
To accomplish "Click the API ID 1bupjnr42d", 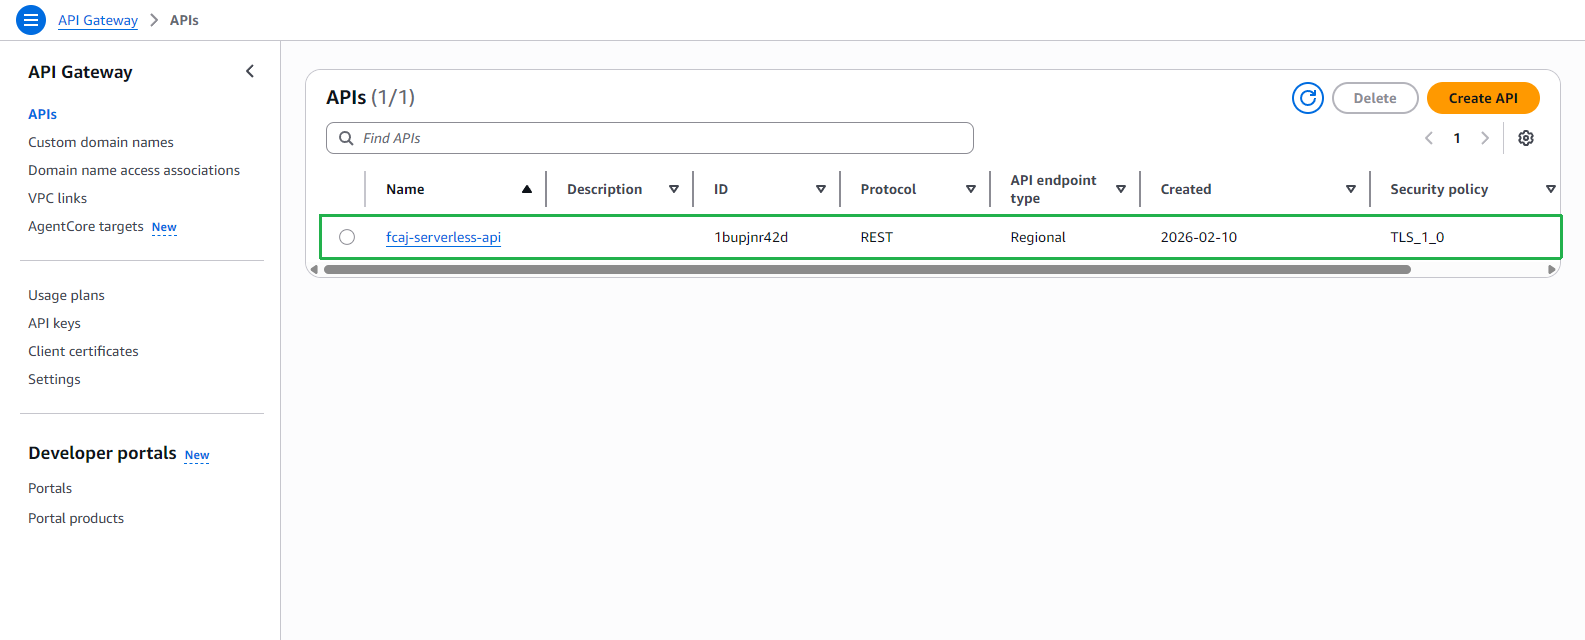I will click(751, 237).
